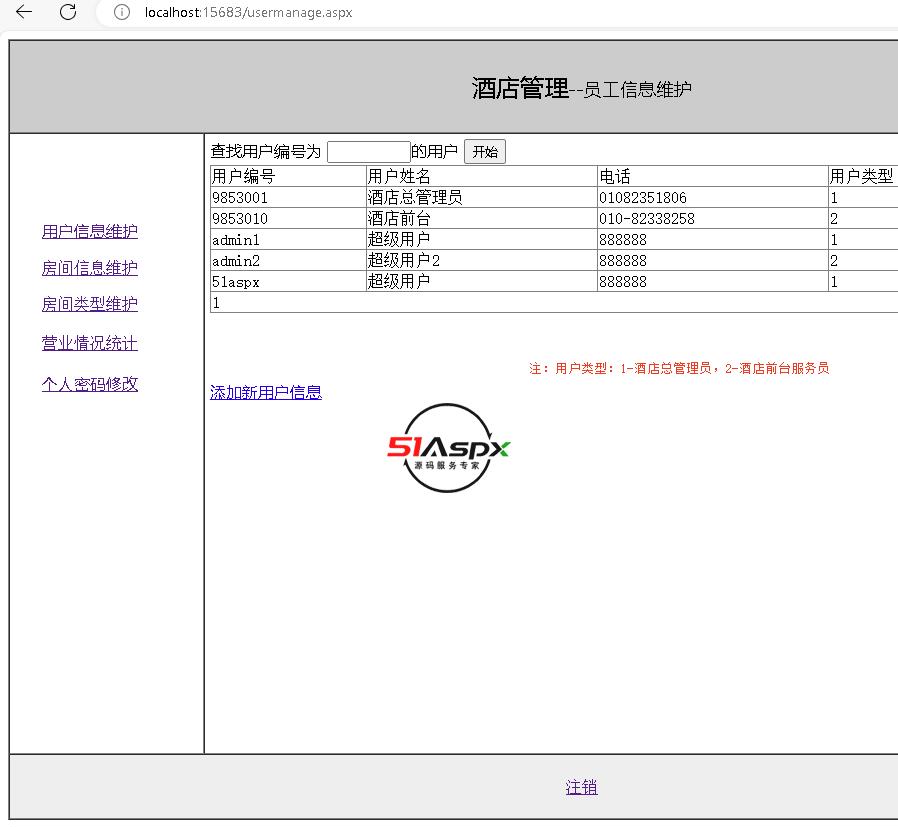This screenshot has width=898, height=827.
Task: Open site info icon beside localhost URL
Action: 122,13
